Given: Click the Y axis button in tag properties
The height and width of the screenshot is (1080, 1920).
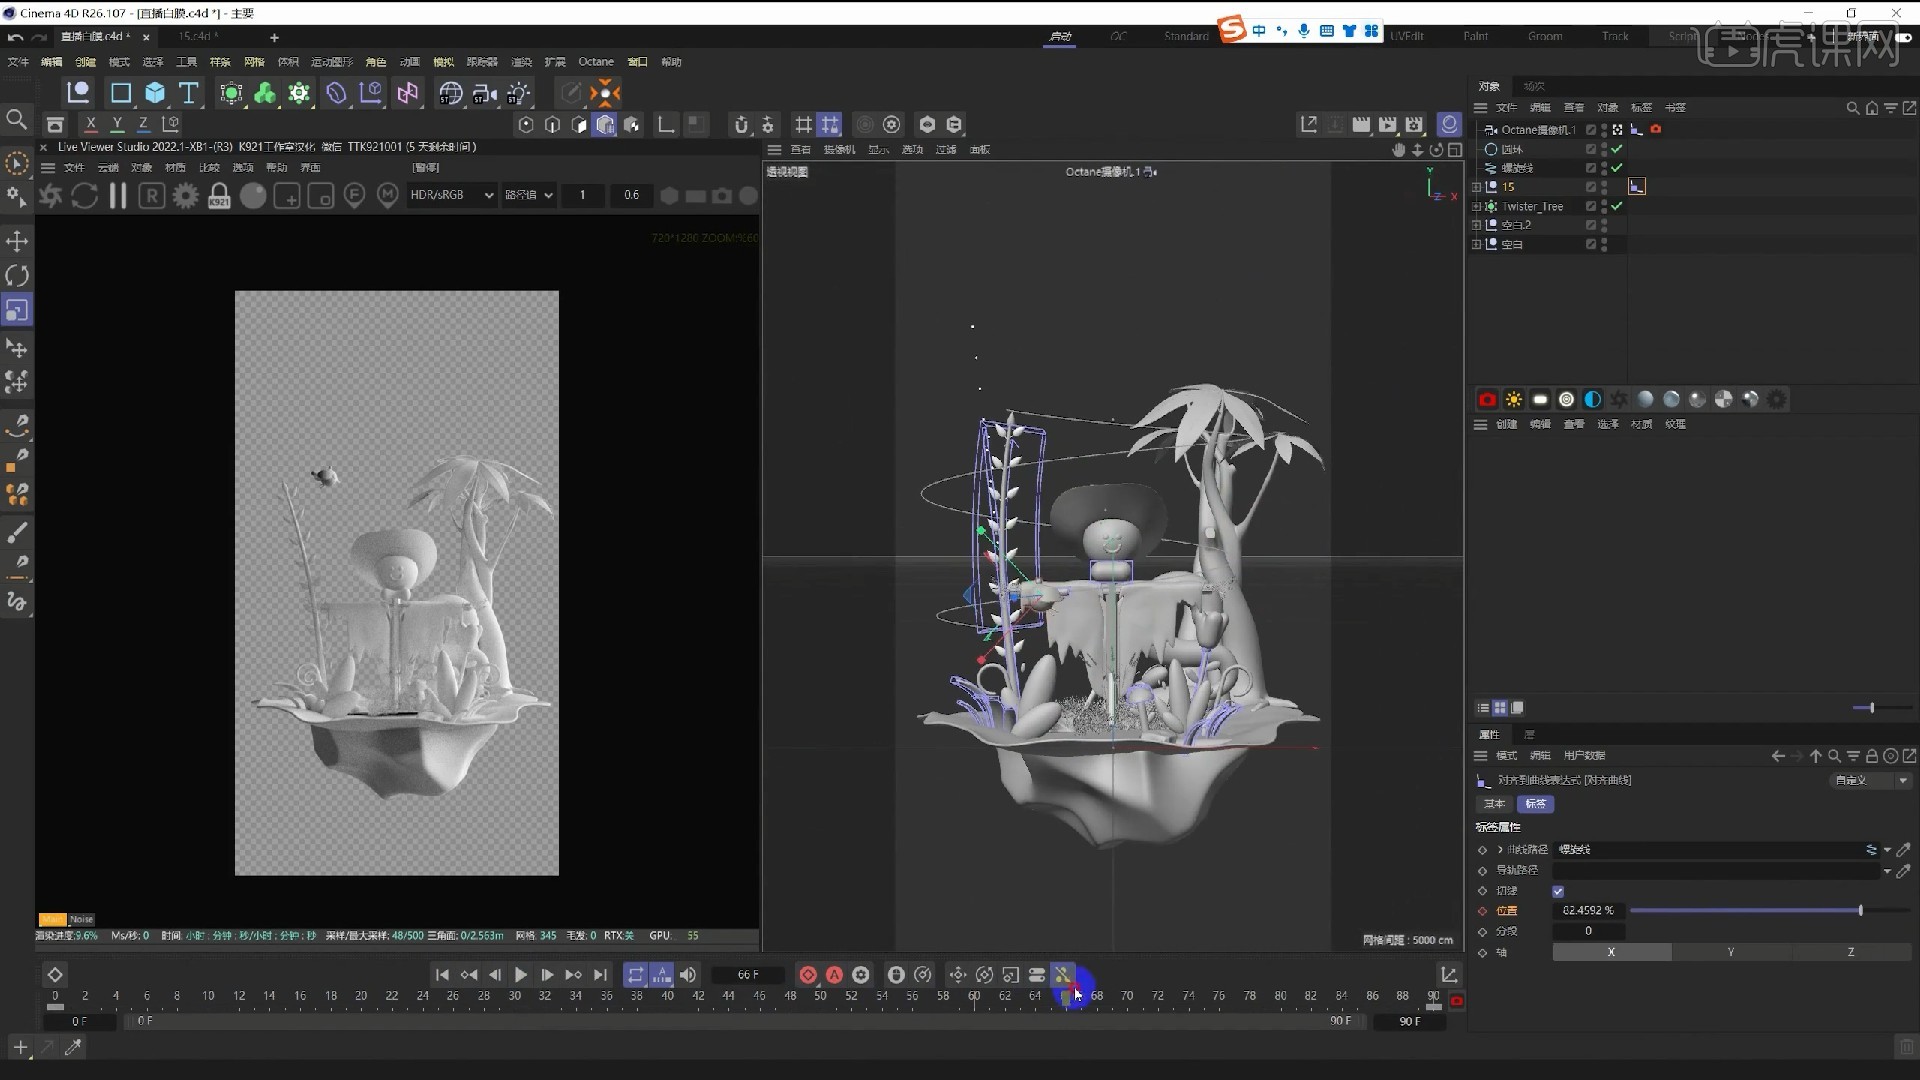Looking at the screenshot, I should pos(1729,952).
